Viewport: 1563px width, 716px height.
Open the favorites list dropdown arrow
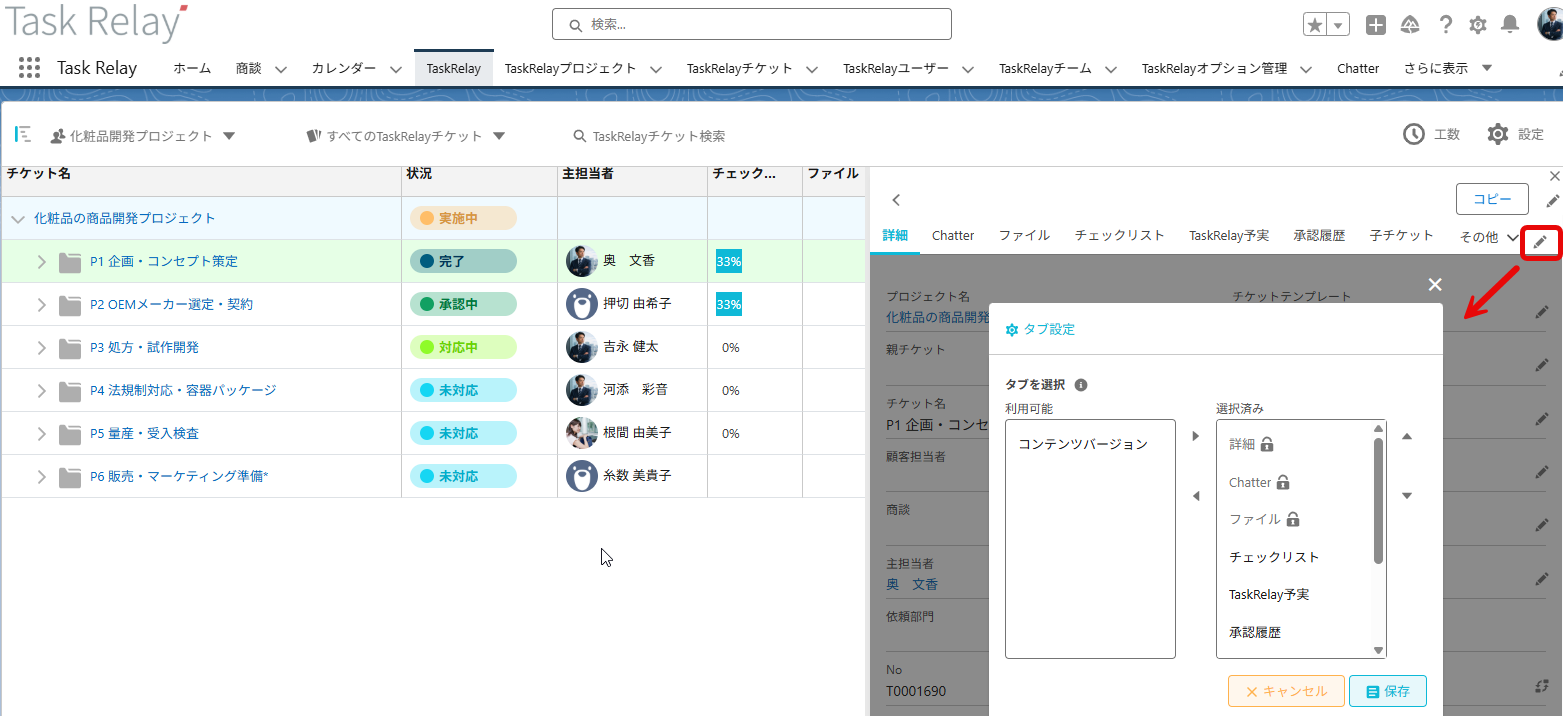tap(1338, 25)
